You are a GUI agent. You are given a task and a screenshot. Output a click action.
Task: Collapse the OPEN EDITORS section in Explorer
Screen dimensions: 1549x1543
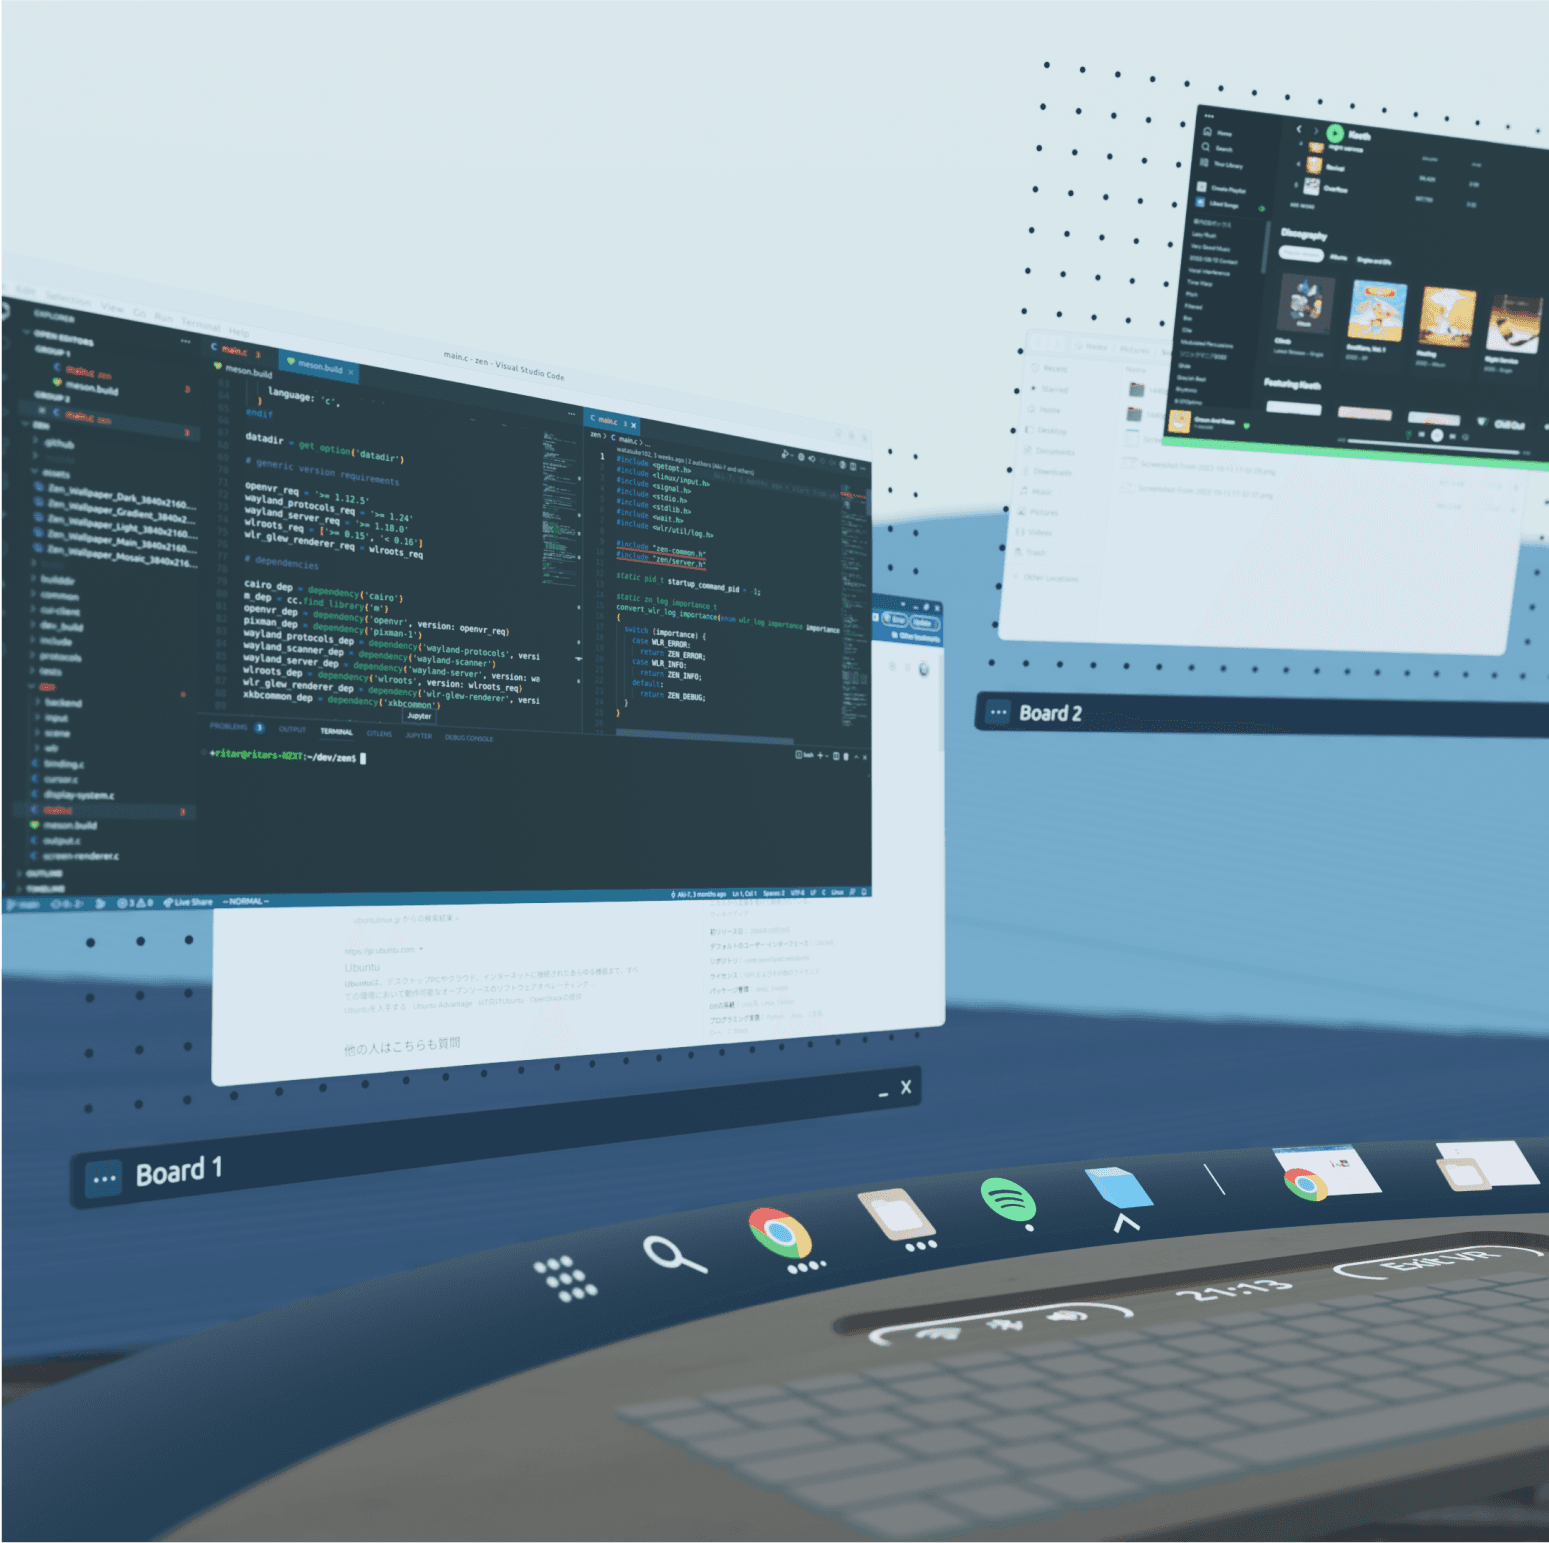point(60,337)
